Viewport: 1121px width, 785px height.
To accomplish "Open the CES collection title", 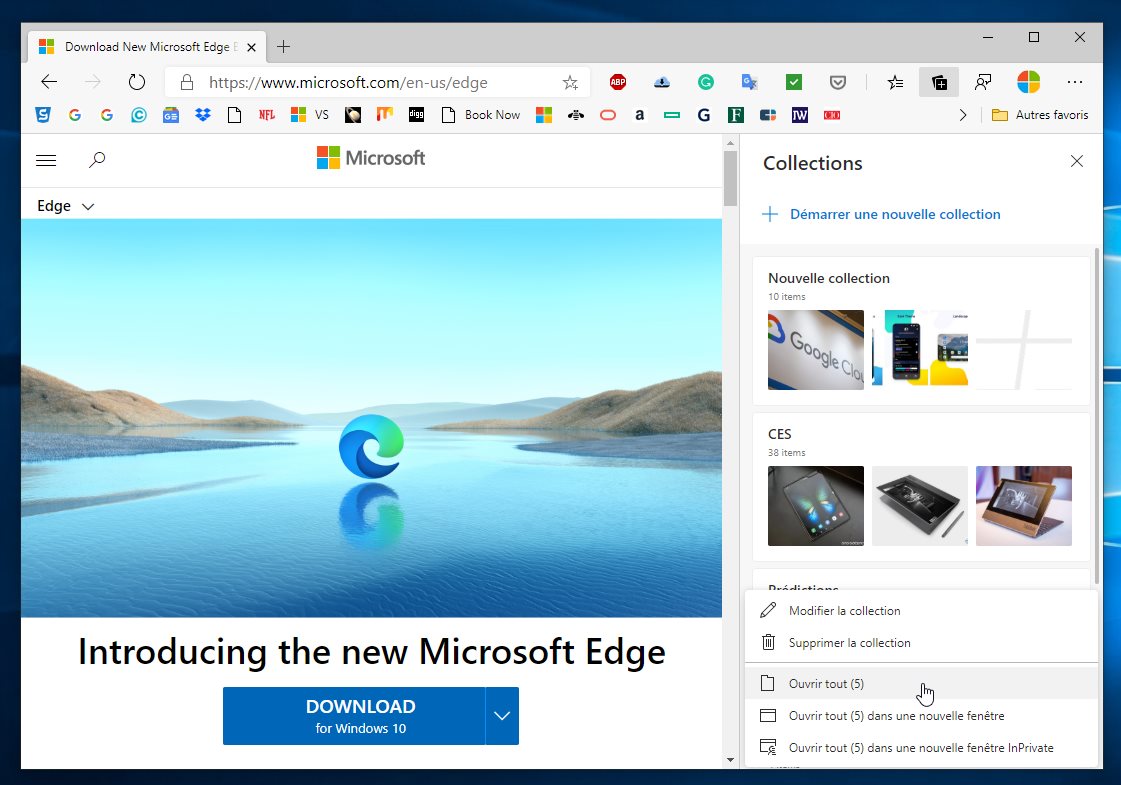I will point(779,434).
